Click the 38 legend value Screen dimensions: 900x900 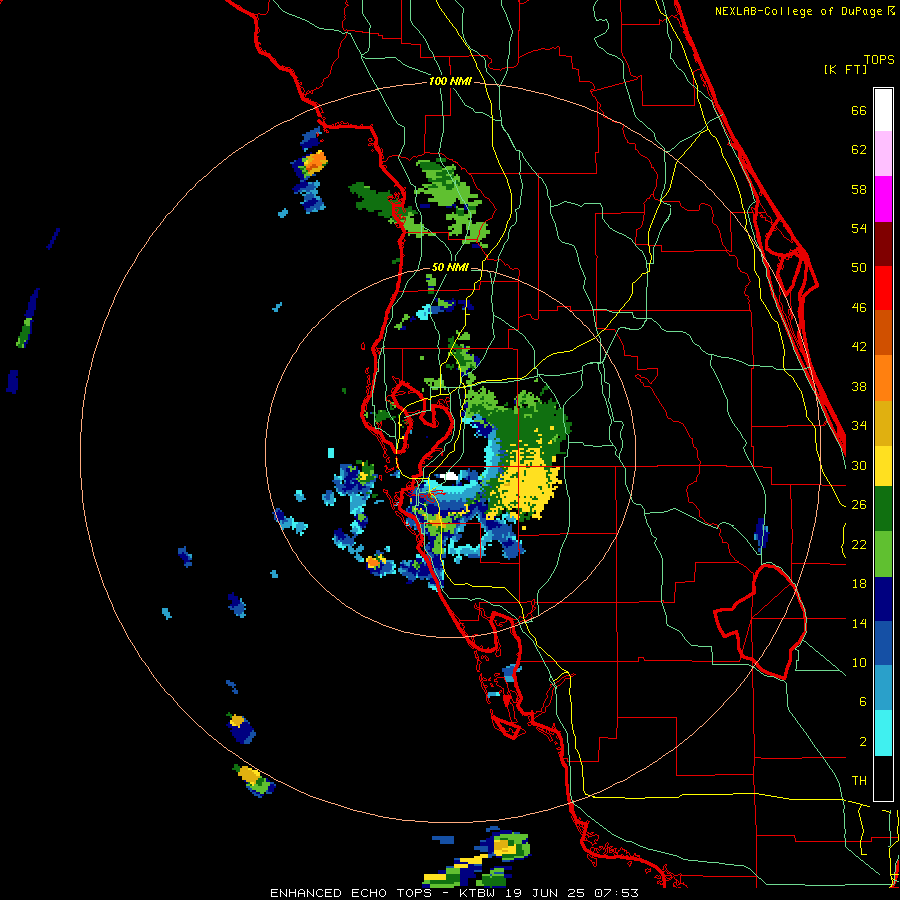coord(859,386)
